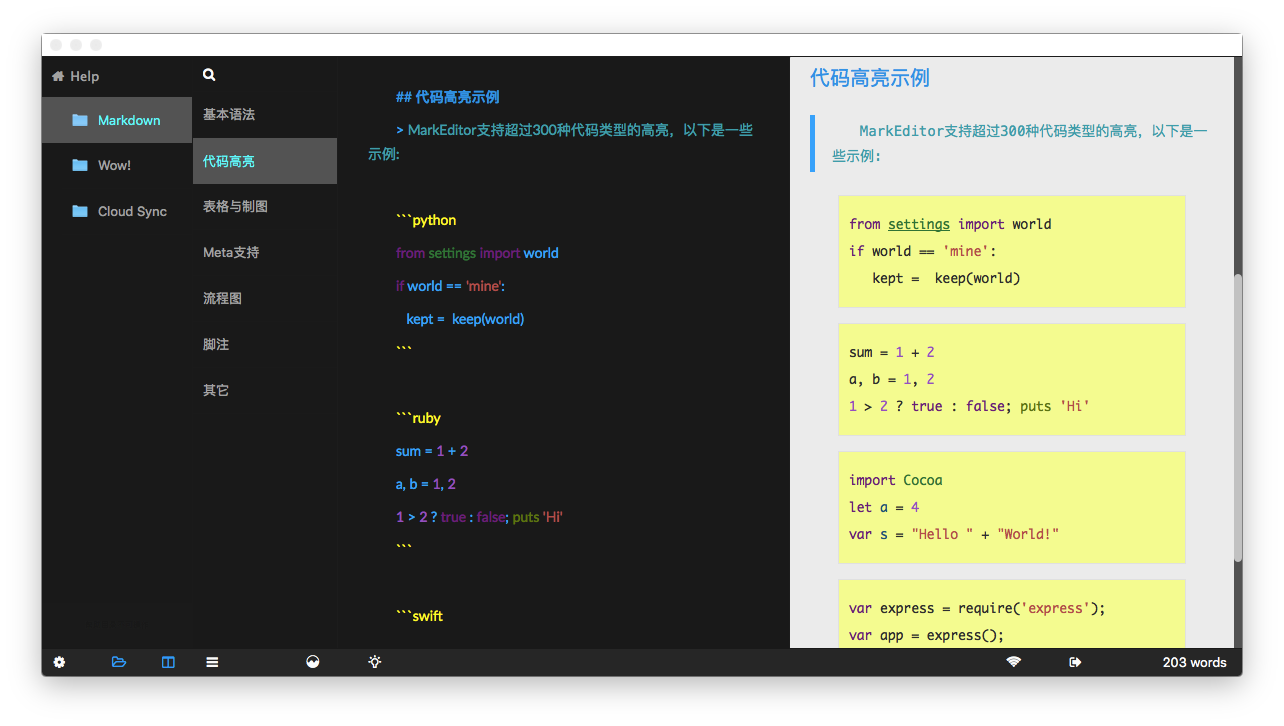Click the red window close button
Image resolution: width=1284 pixels, height=726 pixels.
pos(56,45)
